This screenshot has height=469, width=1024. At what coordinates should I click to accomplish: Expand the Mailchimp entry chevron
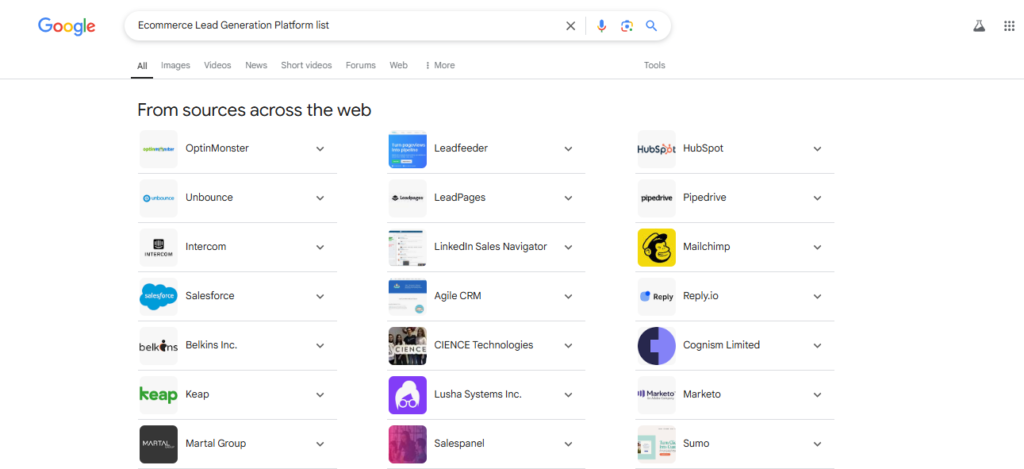click(x=817, y=247)
